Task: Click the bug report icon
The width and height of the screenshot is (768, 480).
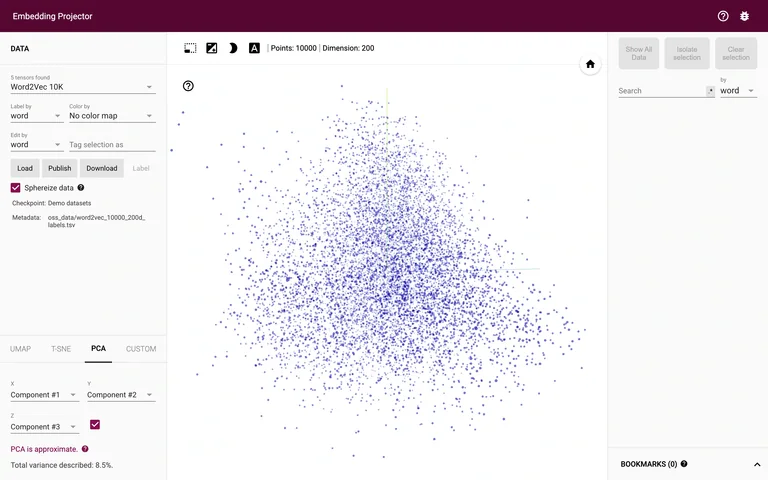Action: (x=744, y=16)
